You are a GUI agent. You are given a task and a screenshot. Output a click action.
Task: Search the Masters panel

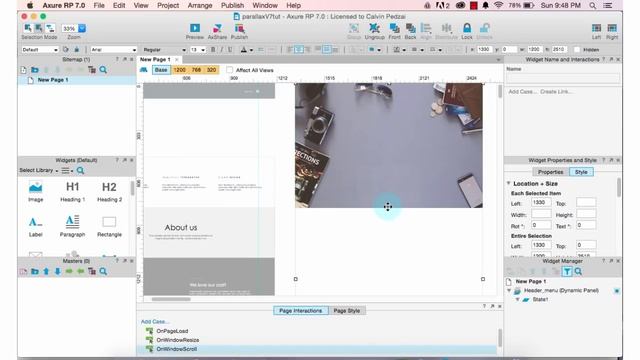point(103,271)
